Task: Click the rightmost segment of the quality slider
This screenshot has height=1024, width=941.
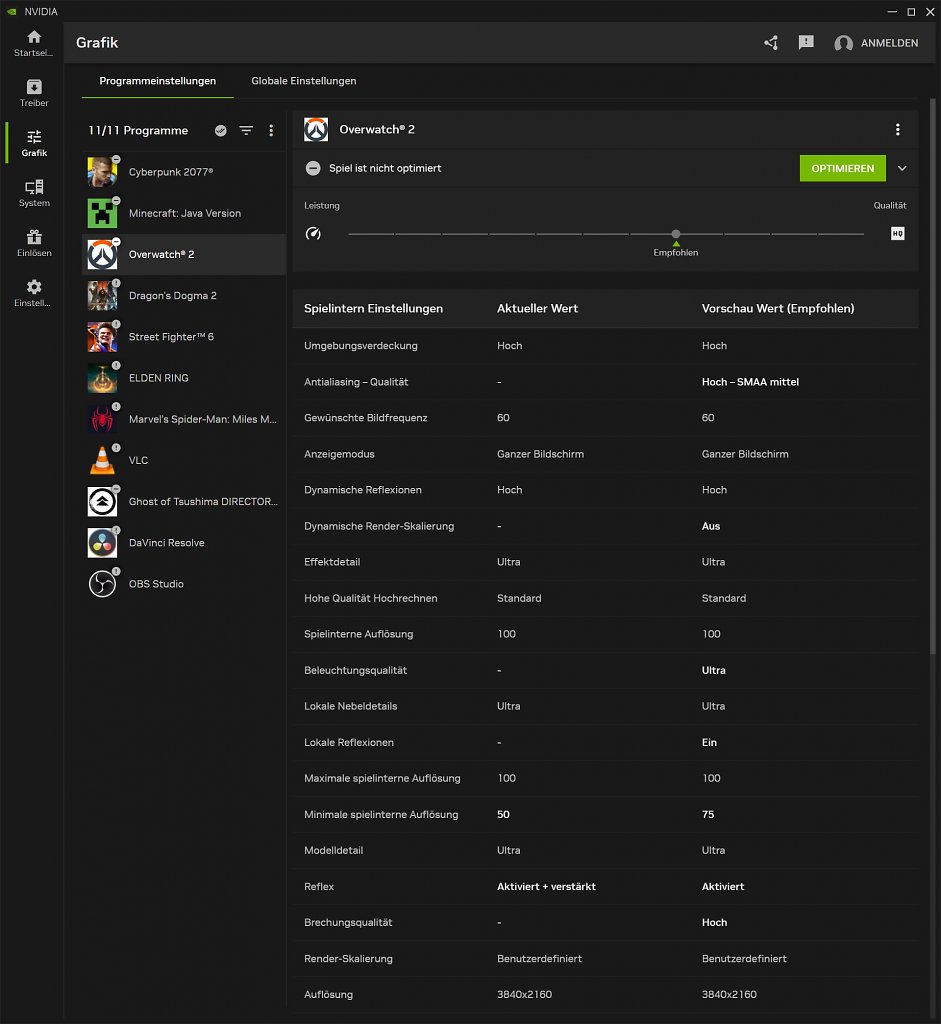Action: click(x=841, y=234)
